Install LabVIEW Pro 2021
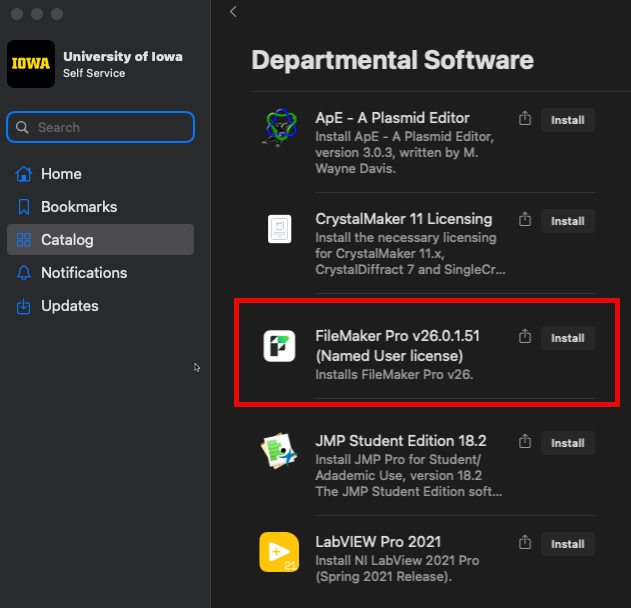This screenshot has width=631, height=608. (568, 544)
